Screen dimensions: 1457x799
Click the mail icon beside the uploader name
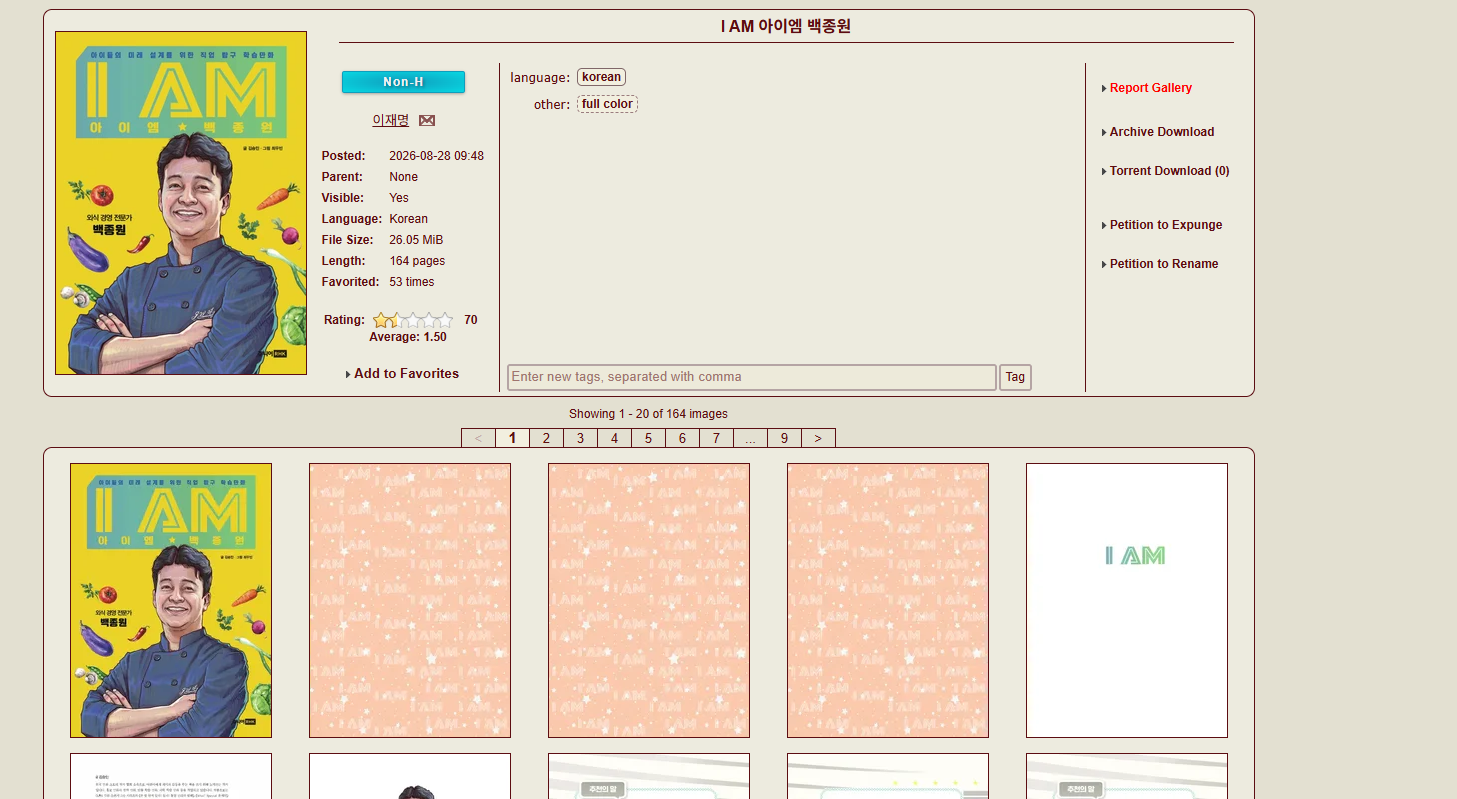coord(427,120)
